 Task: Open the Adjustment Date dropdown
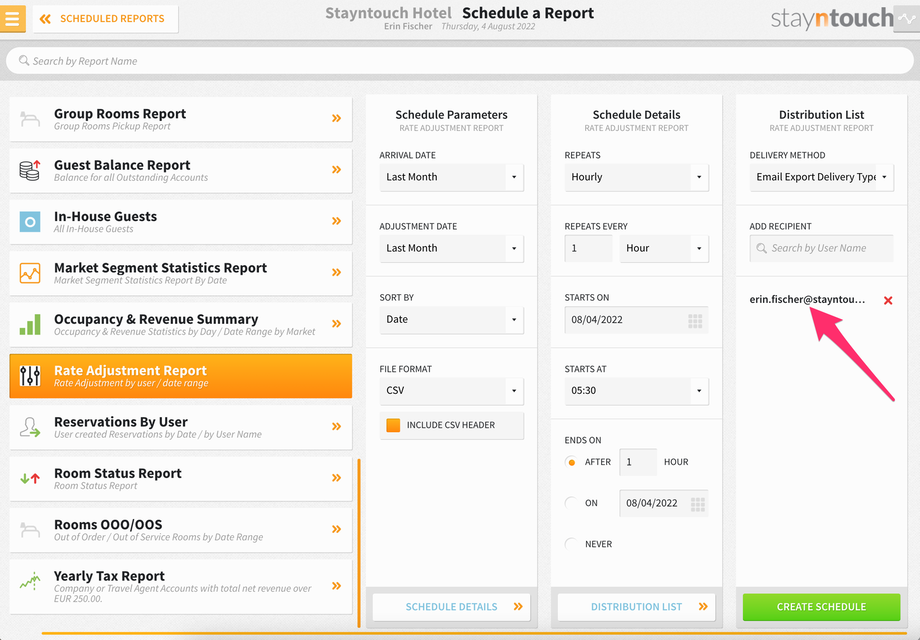pos(451,248)
